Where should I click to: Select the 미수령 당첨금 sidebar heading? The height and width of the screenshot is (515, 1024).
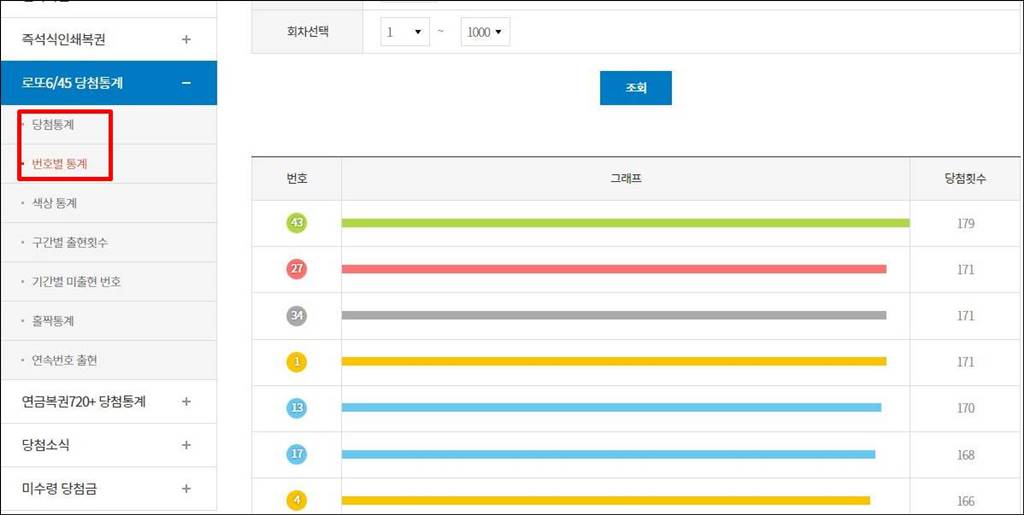(x=59, y=488)
